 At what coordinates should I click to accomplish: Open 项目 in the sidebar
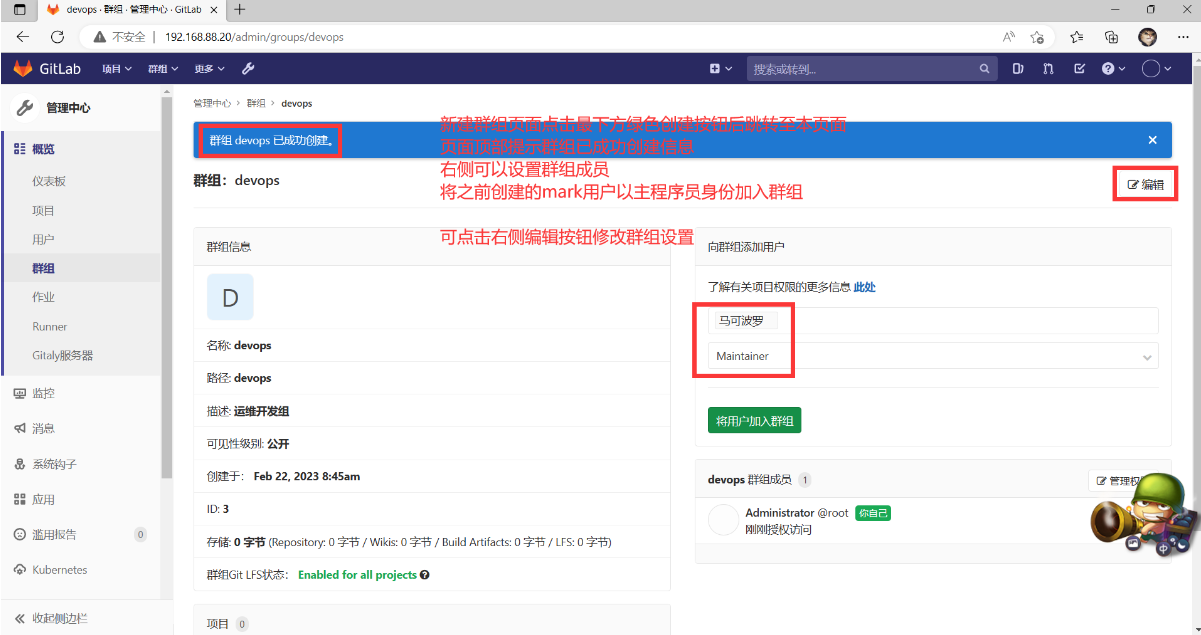point(43,210)
